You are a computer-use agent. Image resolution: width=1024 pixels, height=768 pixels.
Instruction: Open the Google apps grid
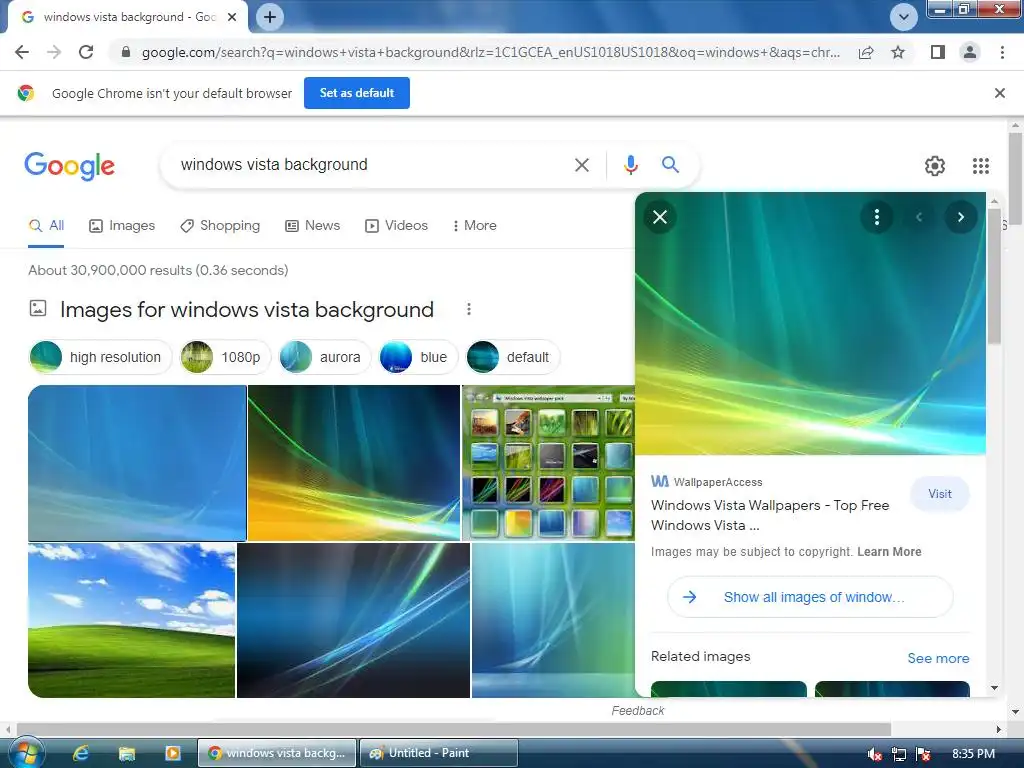click(980, 166)
